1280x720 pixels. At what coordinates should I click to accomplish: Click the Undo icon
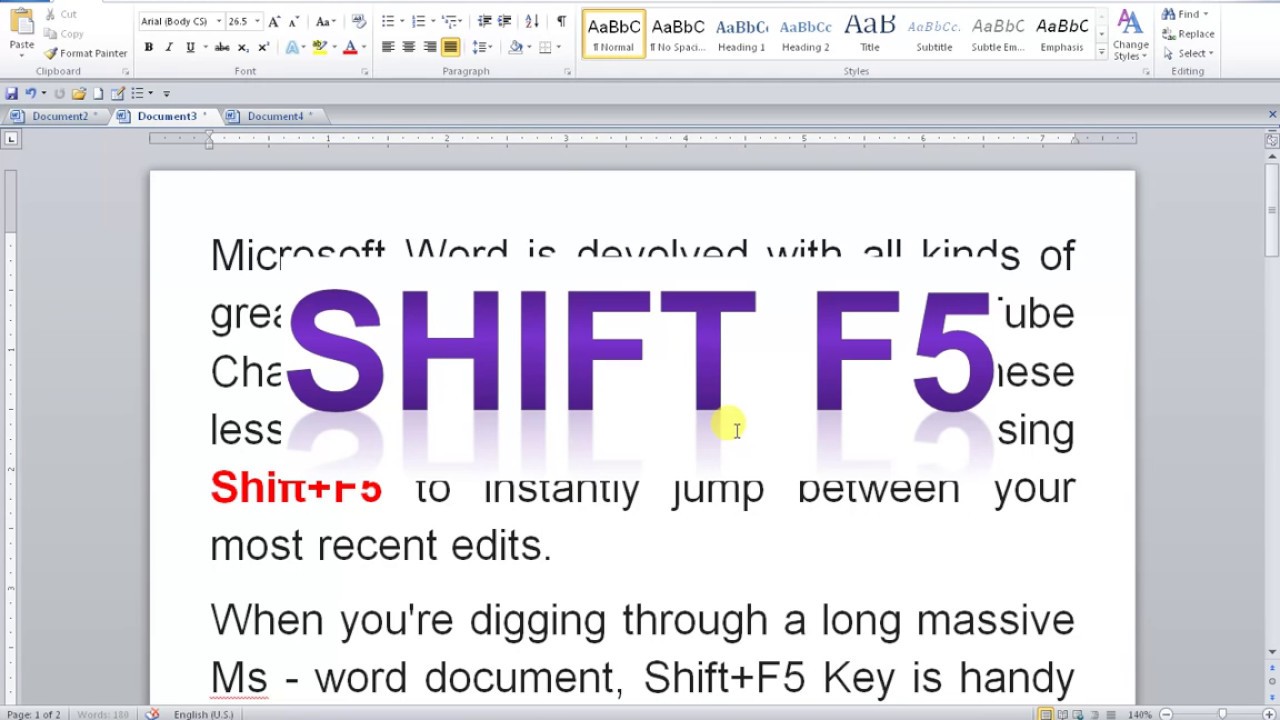[30, 93]
